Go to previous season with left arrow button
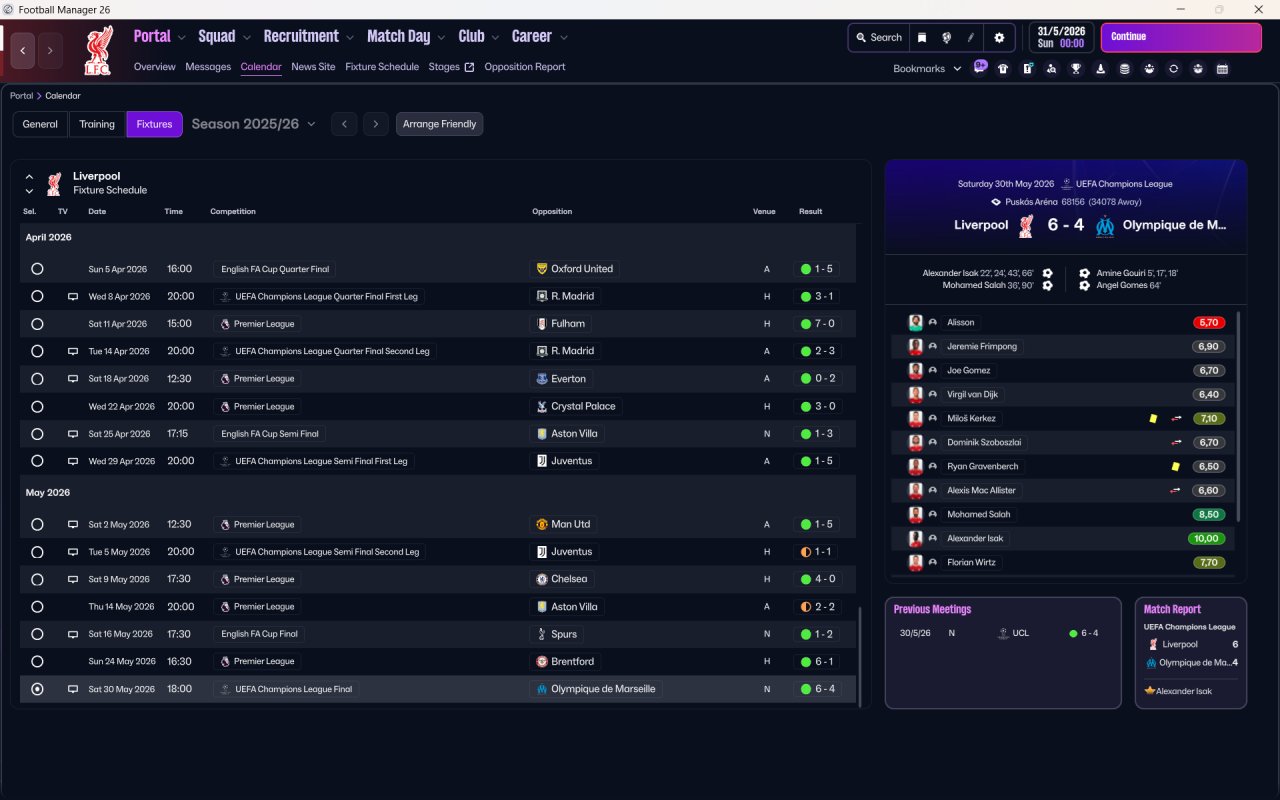Image resolution: width=1280 pixels, height=800 pixels. (x=344, y=124)
